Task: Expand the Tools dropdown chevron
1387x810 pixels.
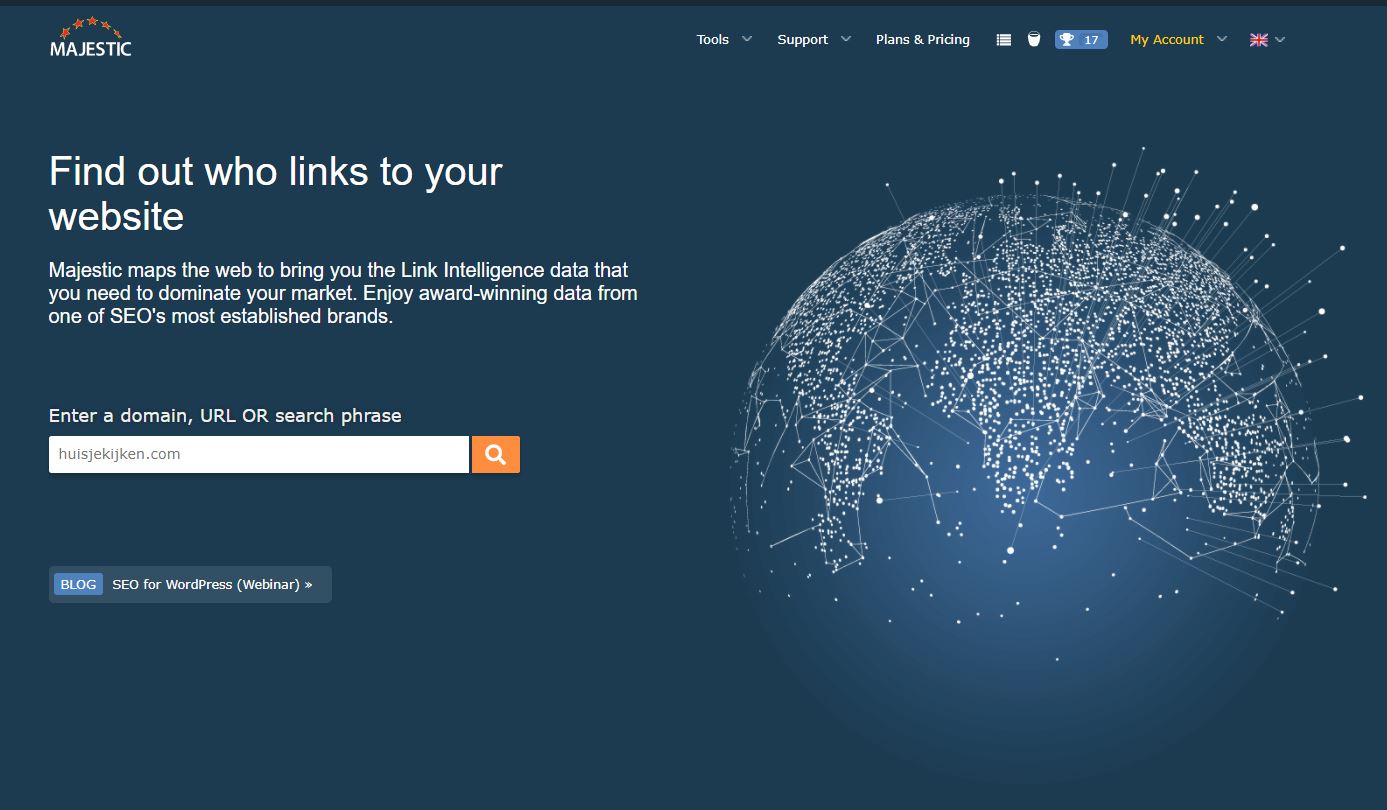Action: tap(746, 40)
